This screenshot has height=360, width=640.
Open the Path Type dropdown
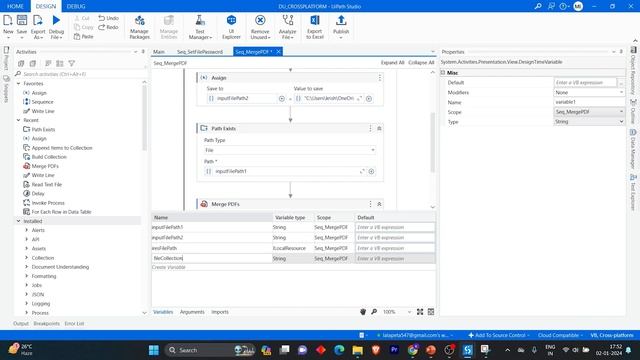tap(290, 150)
